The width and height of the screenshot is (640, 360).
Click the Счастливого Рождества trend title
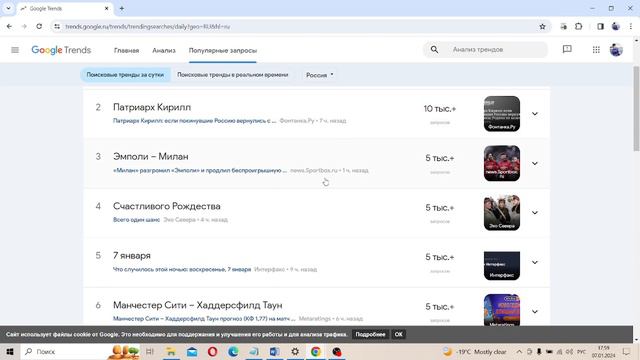(x=167, y=206)
